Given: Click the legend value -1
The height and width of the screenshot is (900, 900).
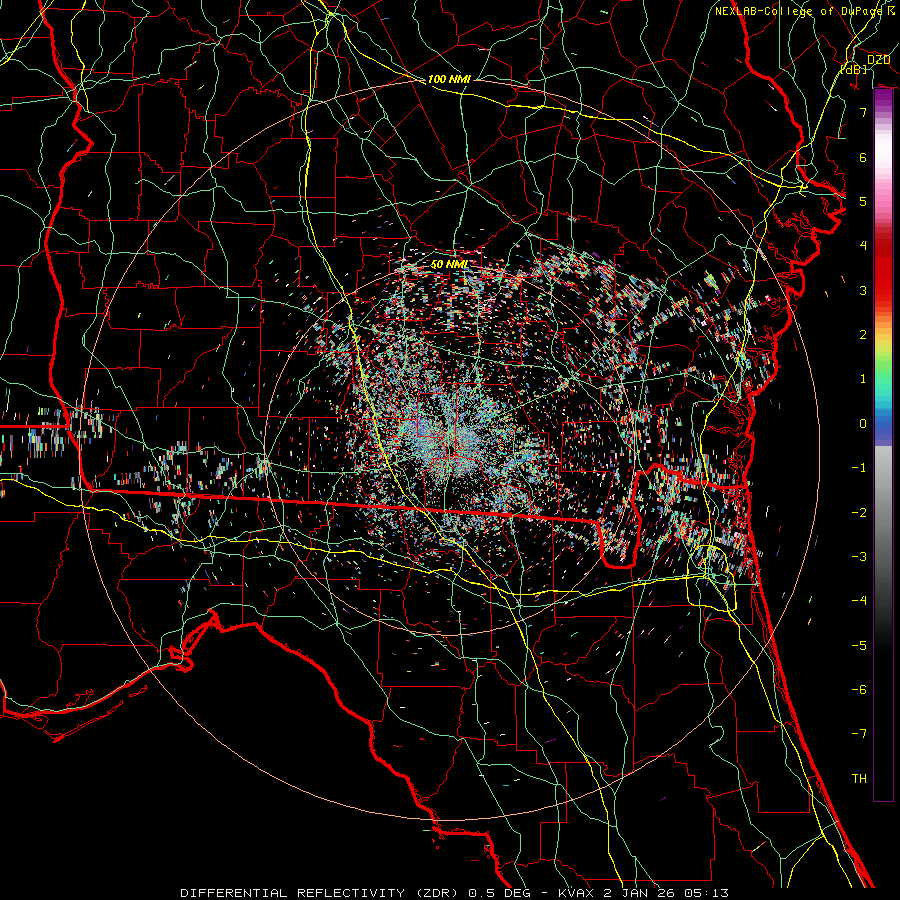Looking at the screenshot, I should click(859, 468).
